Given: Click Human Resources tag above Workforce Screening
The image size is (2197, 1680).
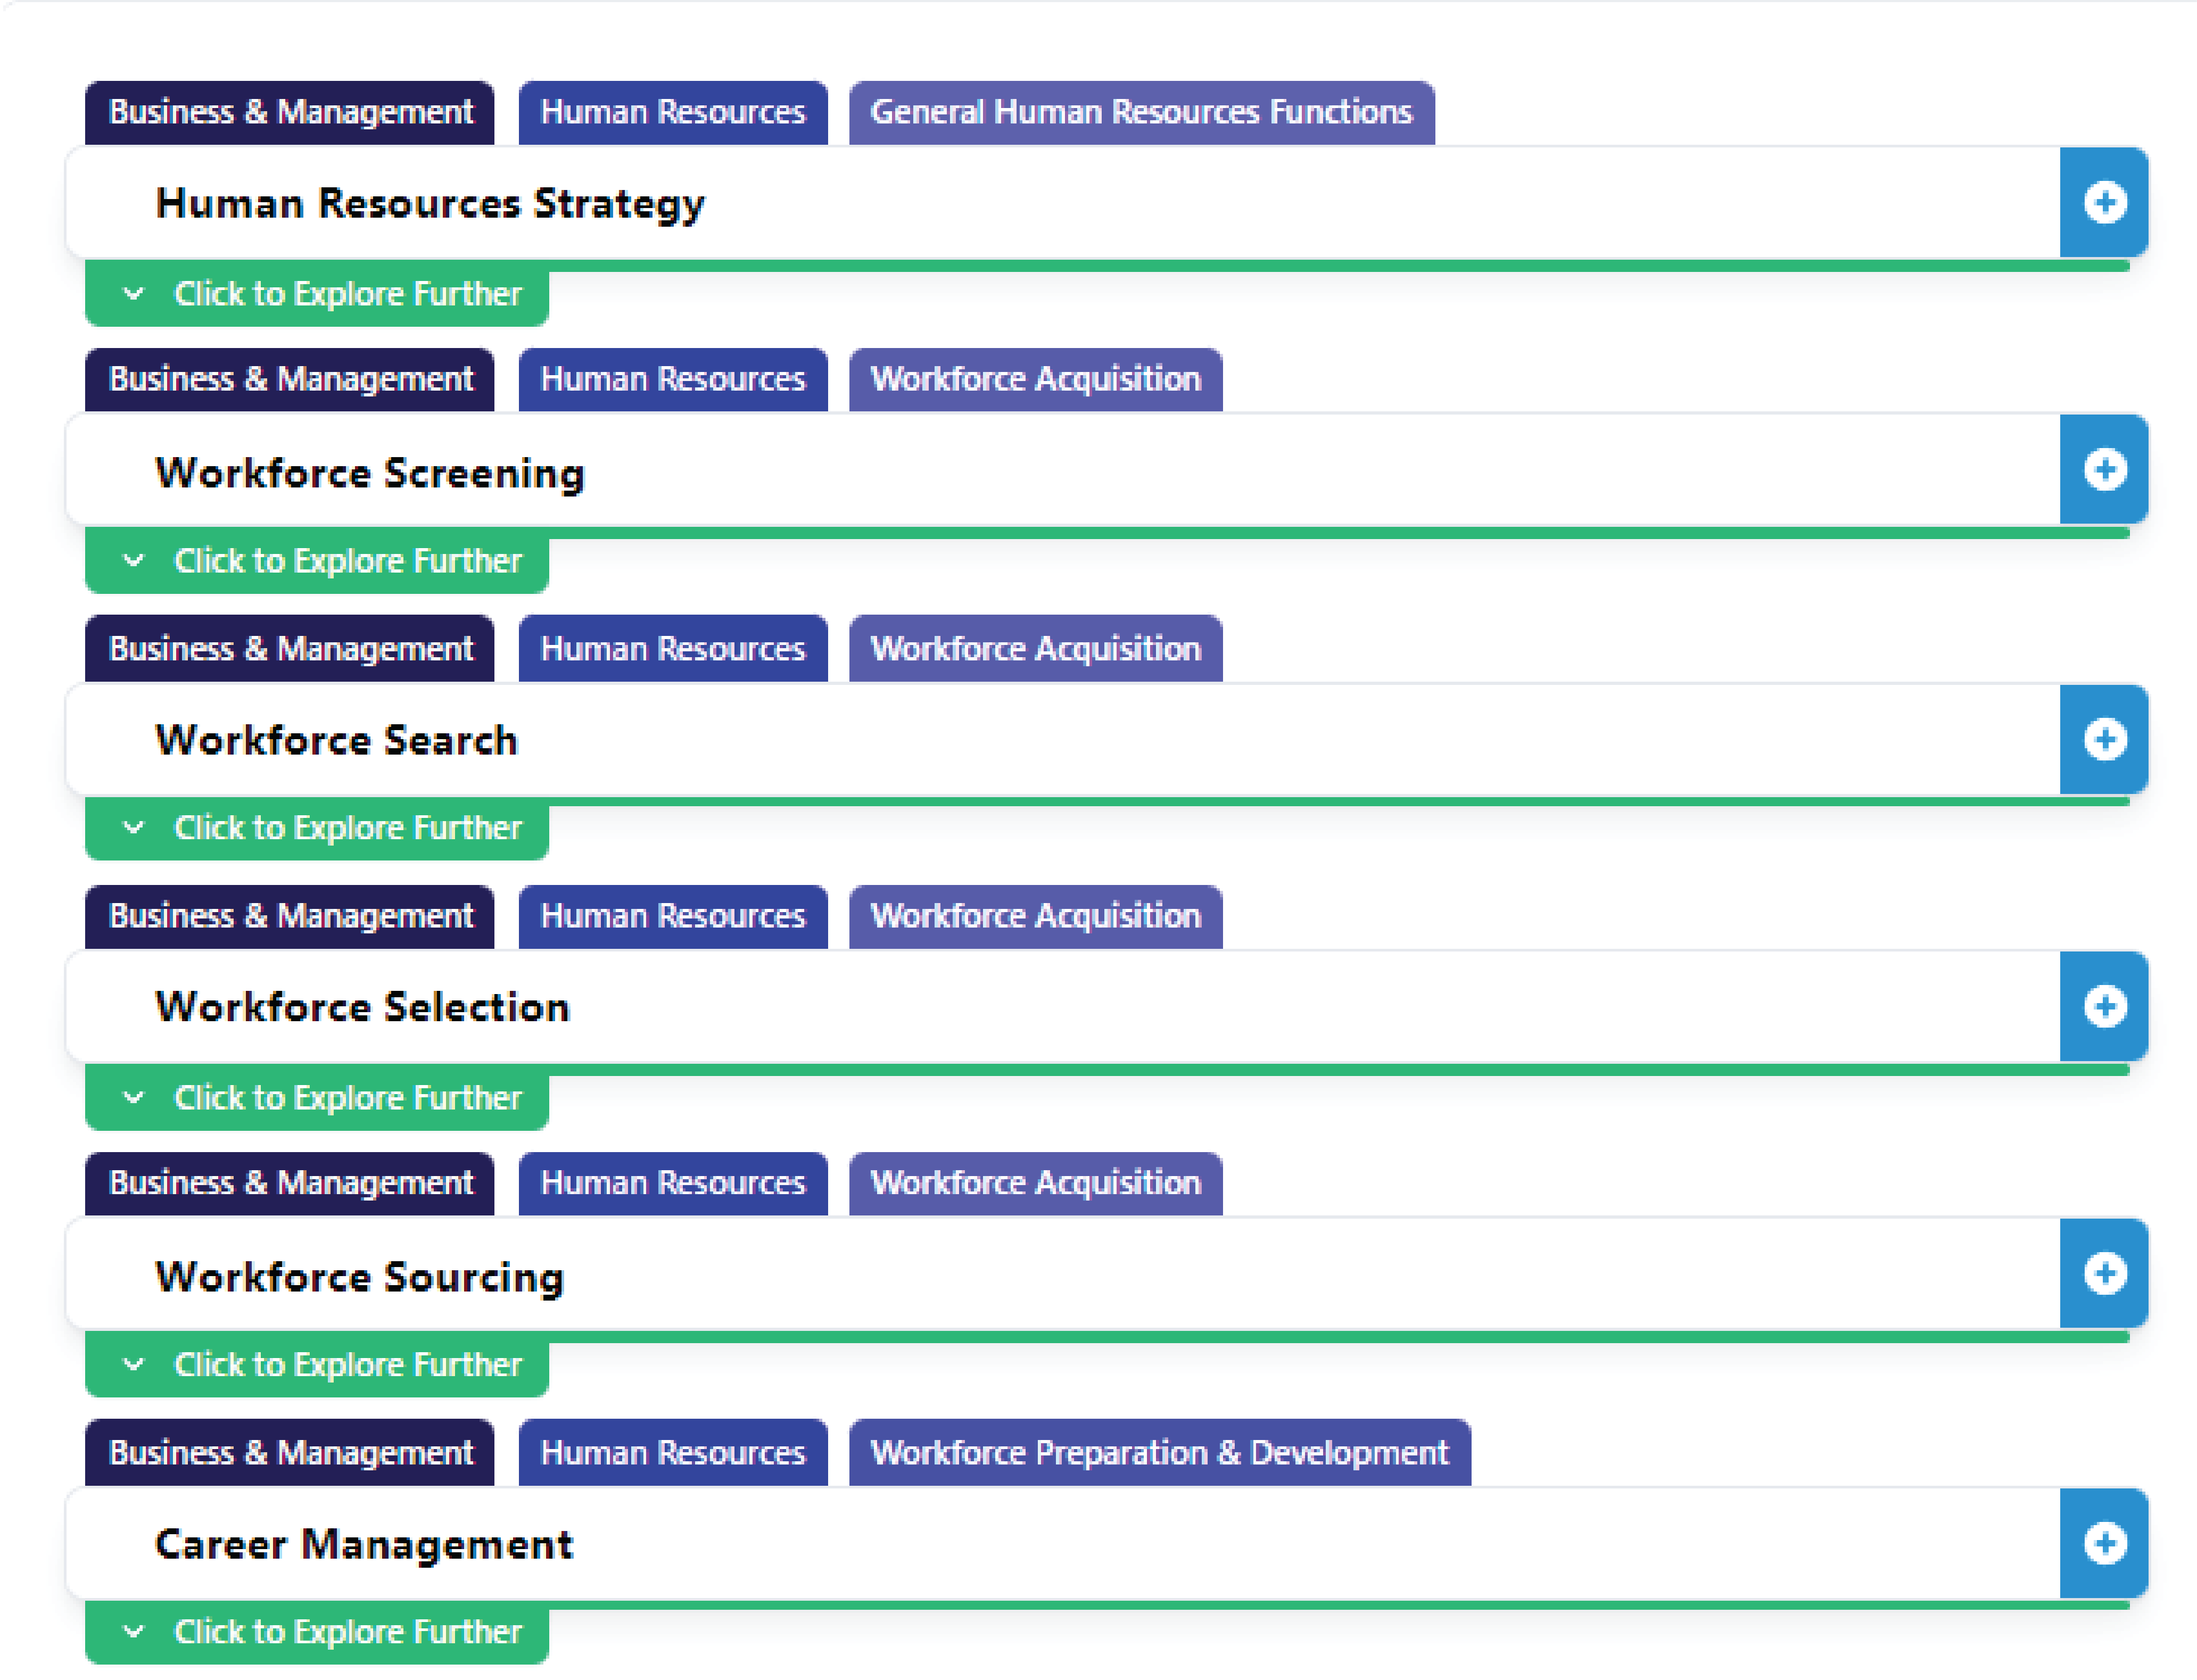Looking at the screenshot, I should click(672, 380).
